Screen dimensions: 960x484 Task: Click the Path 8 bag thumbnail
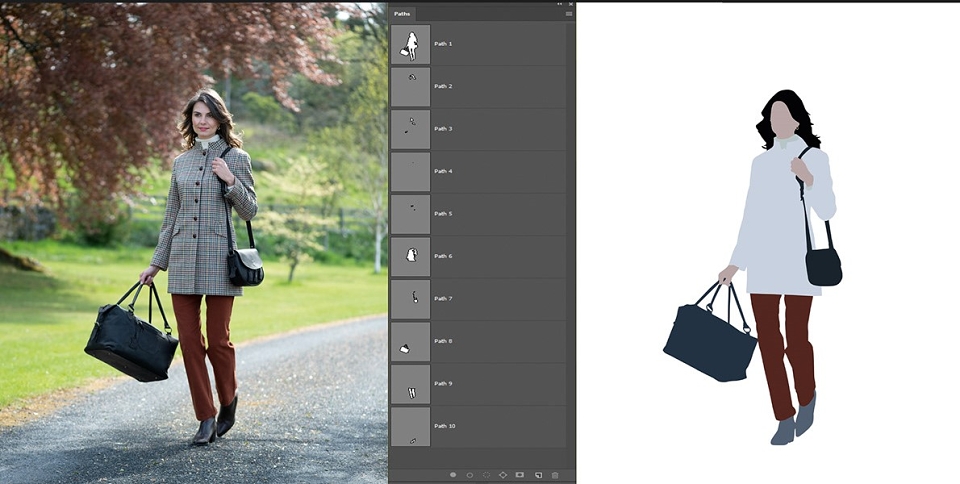click(411, 341)
